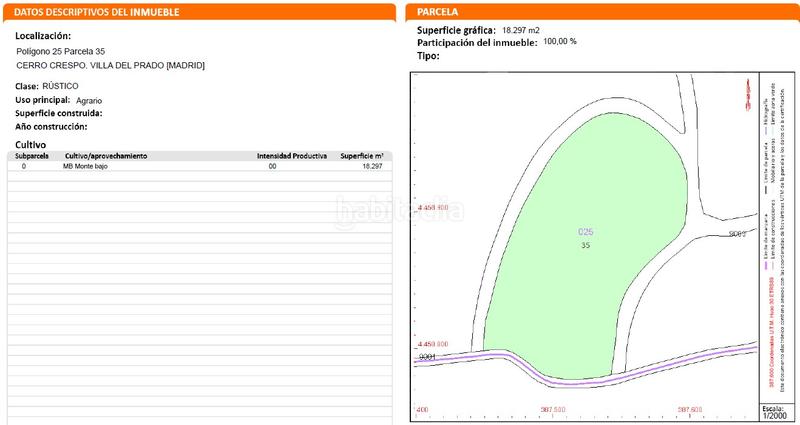Click the Intensidad Productiva column header
This screenshot has height=425, width=800.
pos(291,156)
